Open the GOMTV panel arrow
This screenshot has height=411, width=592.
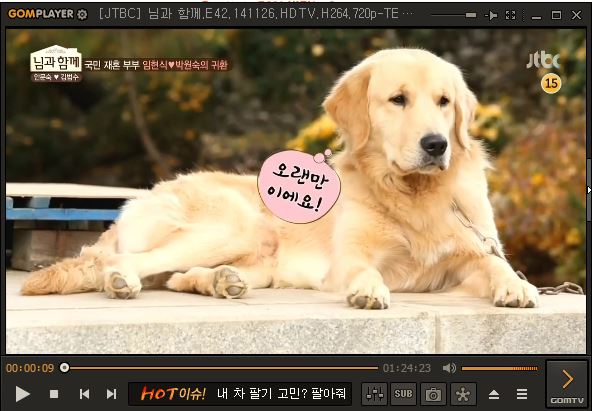(567, 383)
